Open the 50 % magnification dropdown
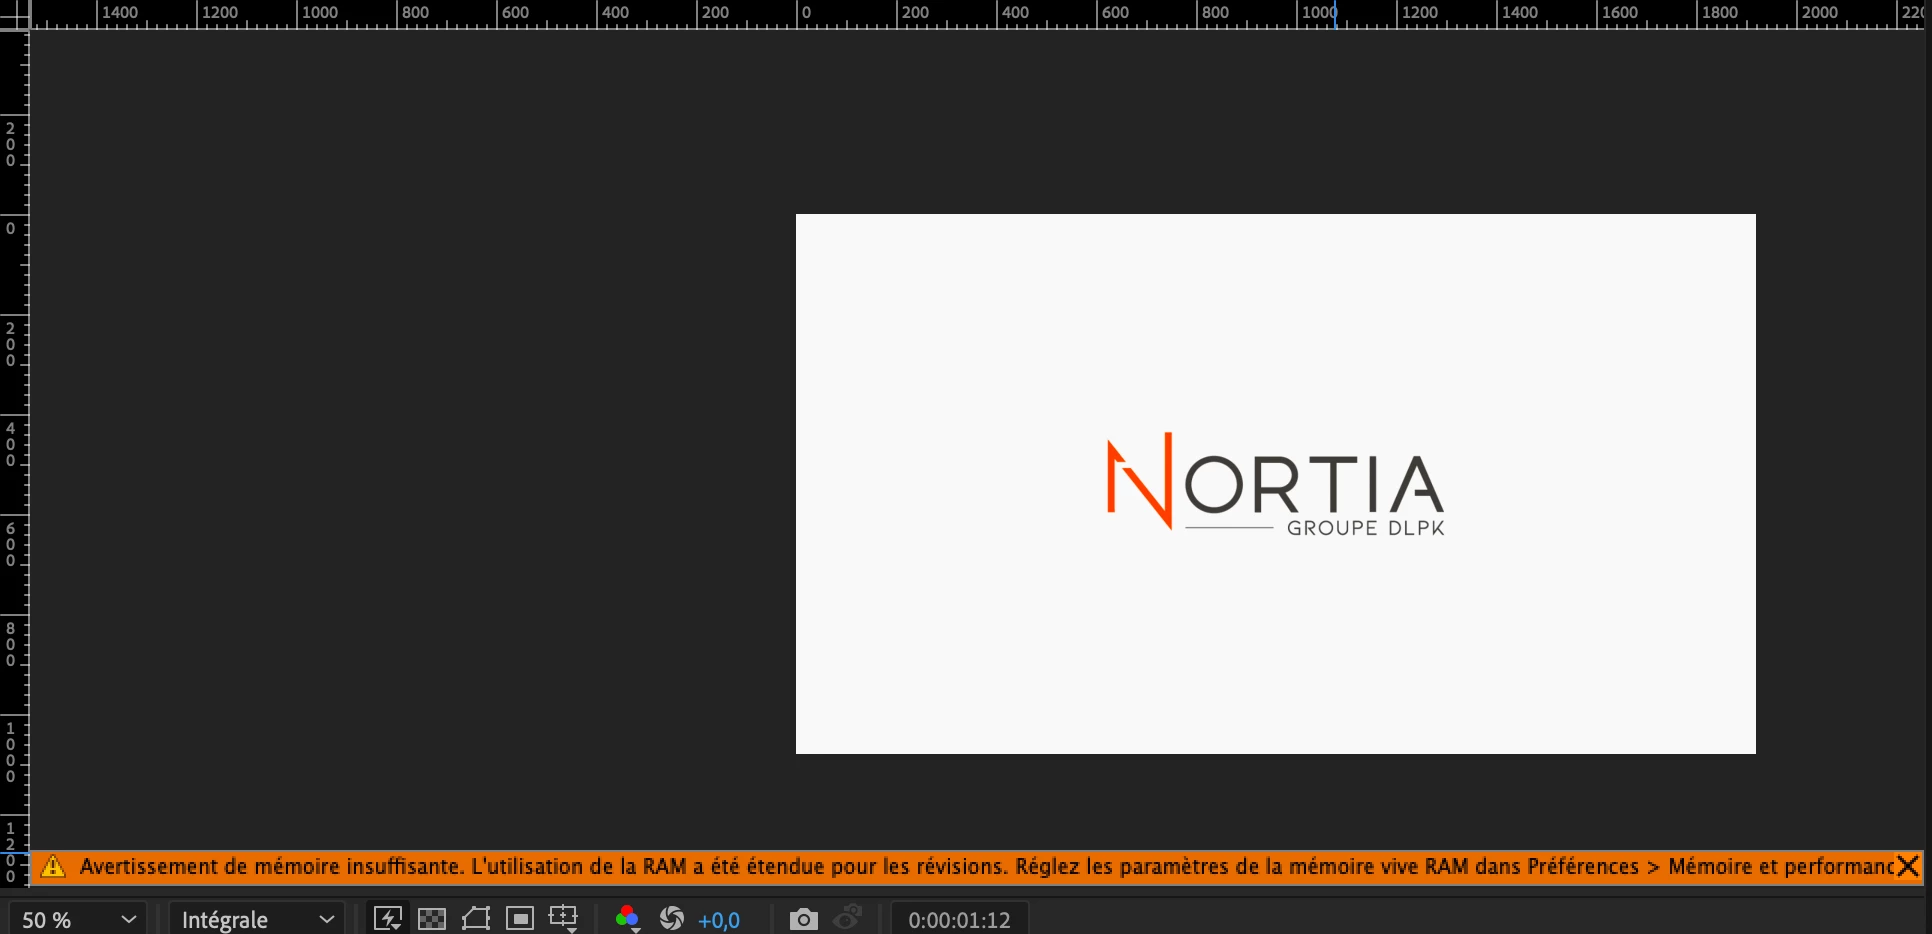The image size is (1932, 934). pos(78,919)
